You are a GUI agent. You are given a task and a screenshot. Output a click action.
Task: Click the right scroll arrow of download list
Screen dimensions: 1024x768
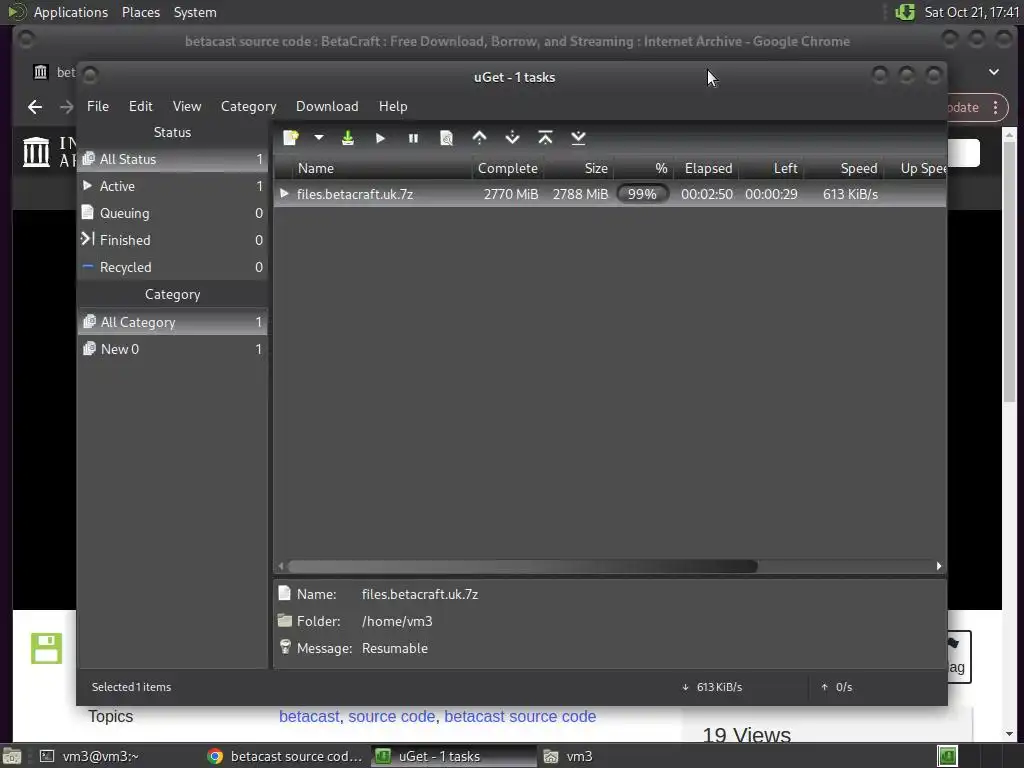click(939, 566)
